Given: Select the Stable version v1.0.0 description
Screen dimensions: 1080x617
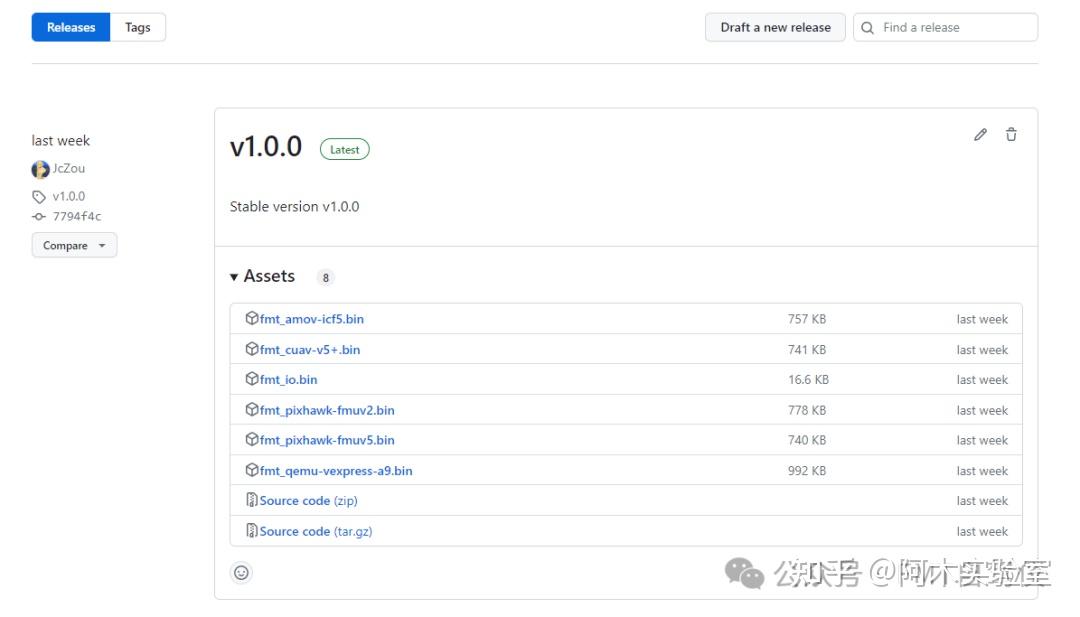Looking at the screenshot, I should click(x=295, y=207).
